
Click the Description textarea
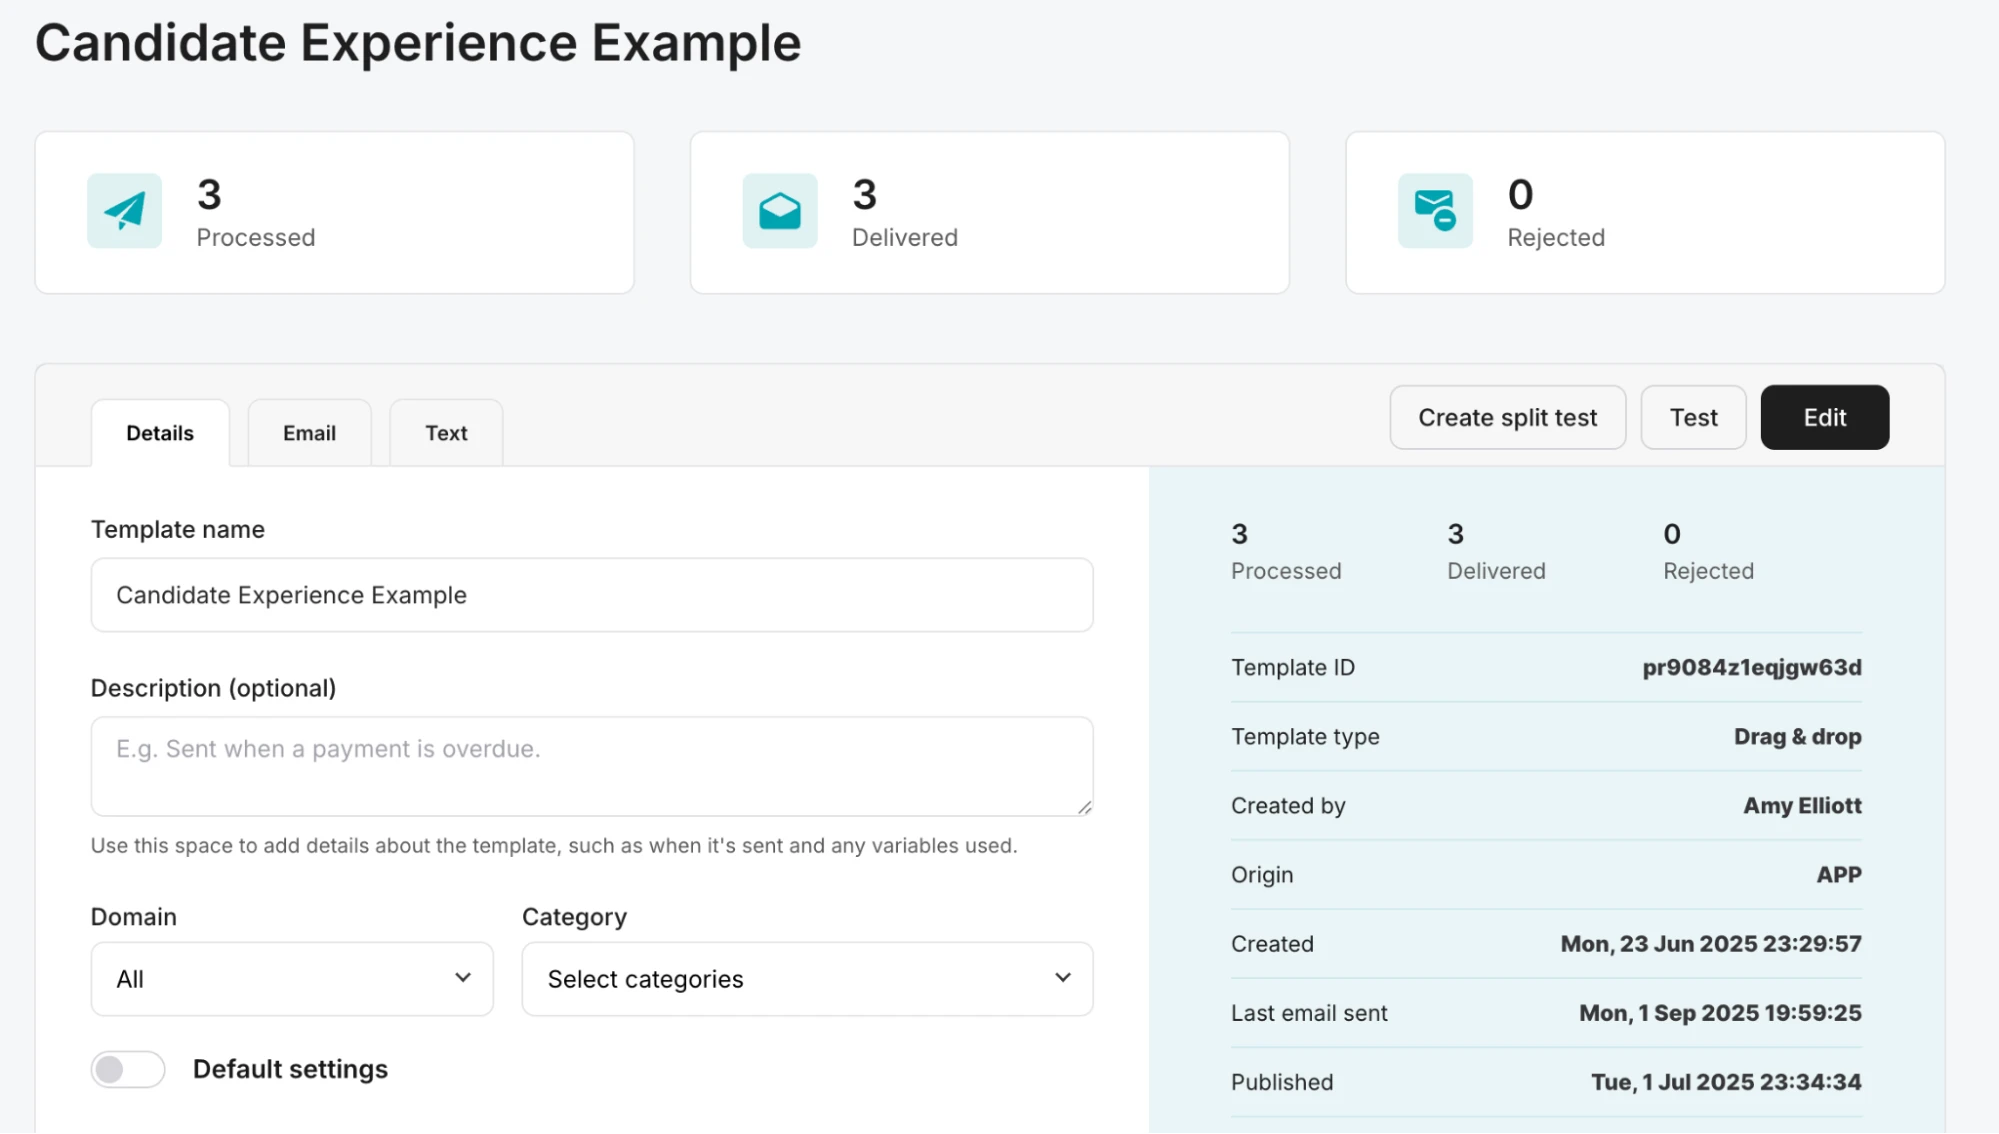tap(591, 765)
